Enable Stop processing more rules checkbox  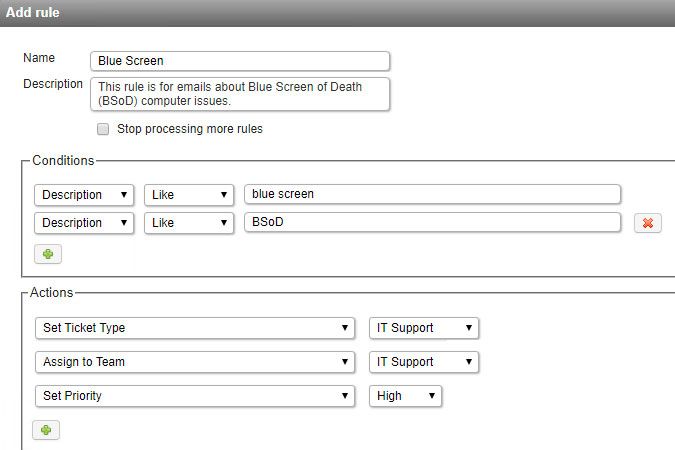103,129
